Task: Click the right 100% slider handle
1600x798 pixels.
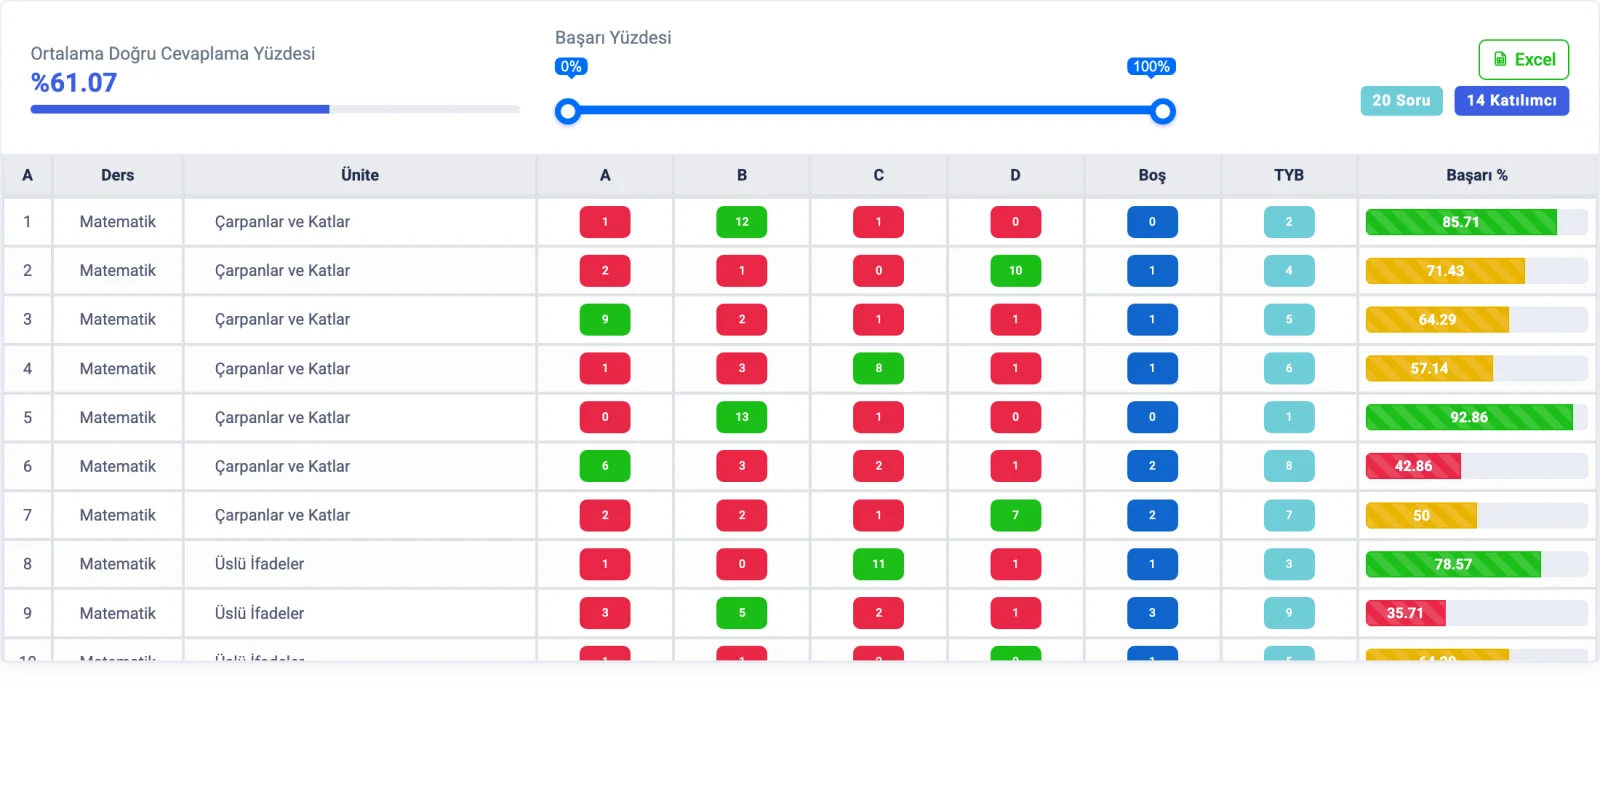Action: click(1162, 111)
